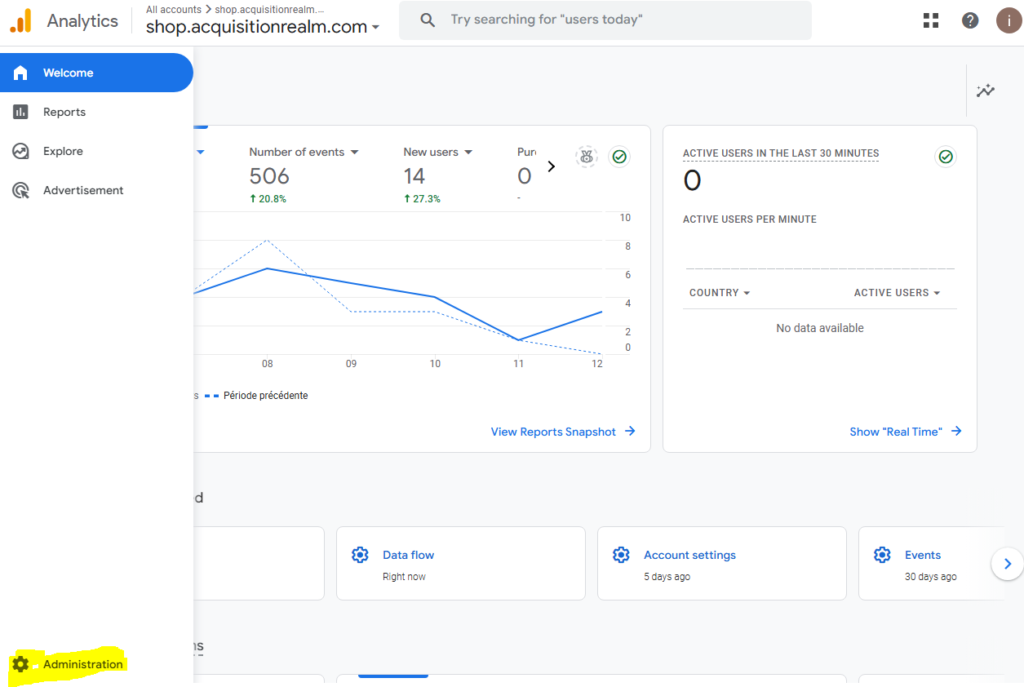Click the Active Users Per Minute label
The image size is (1024, 687).
[x=749, y=219]
